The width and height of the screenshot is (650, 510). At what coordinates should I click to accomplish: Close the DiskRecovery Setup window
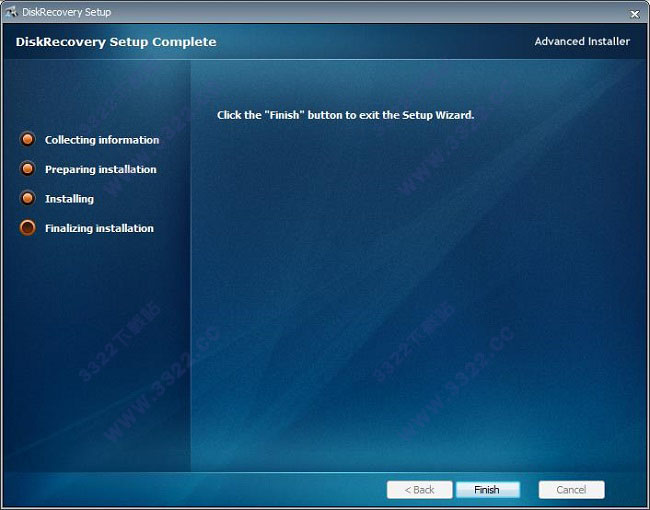pyautogui.click(x=635, y=14)
